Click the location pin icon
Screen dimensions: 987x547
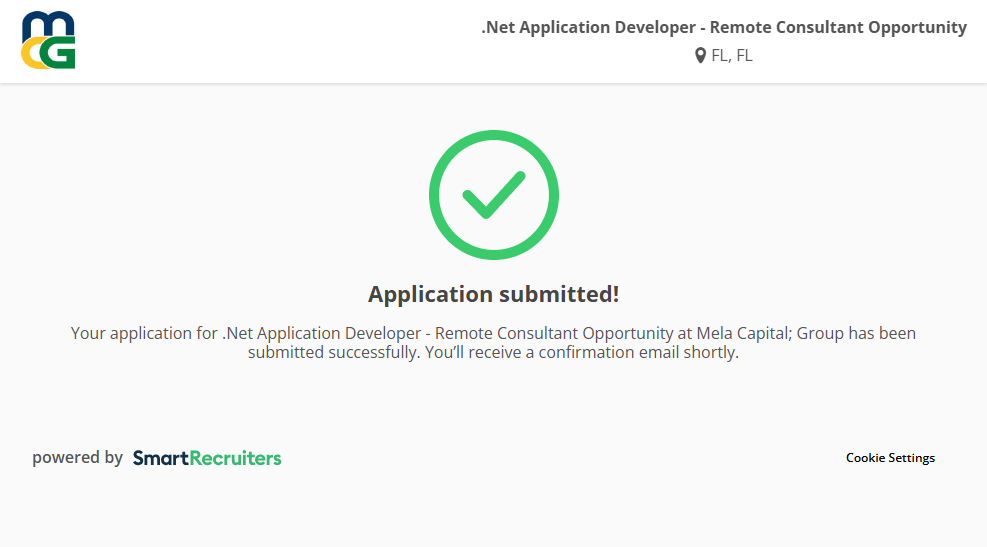700,56
